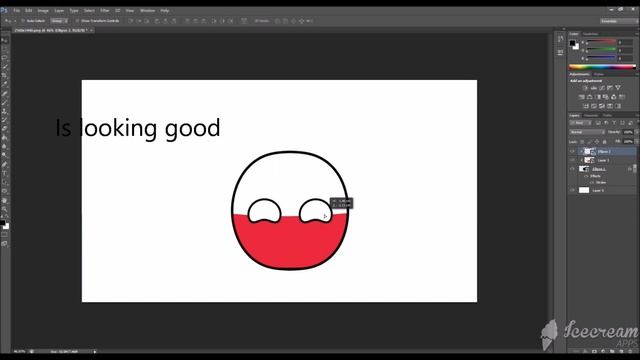
Task: Switch to the Styles tab
Action: tap(599, 74)
